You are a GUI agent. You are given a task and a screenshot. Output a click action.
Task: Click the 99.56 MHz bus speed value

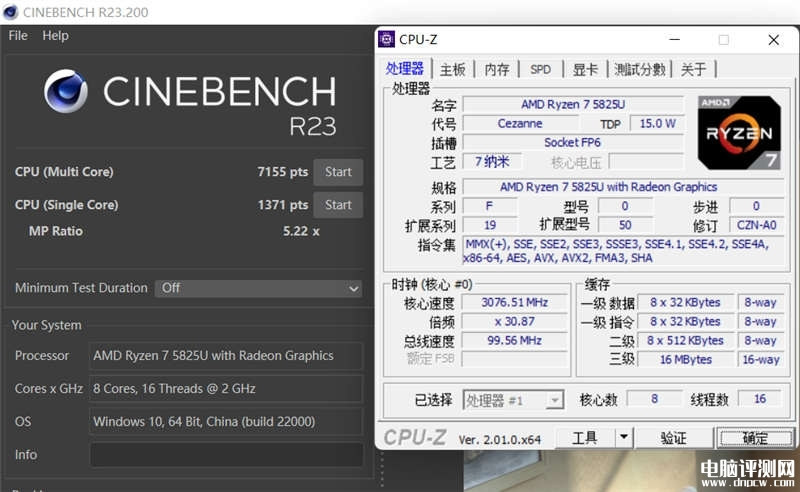[514, 340]
